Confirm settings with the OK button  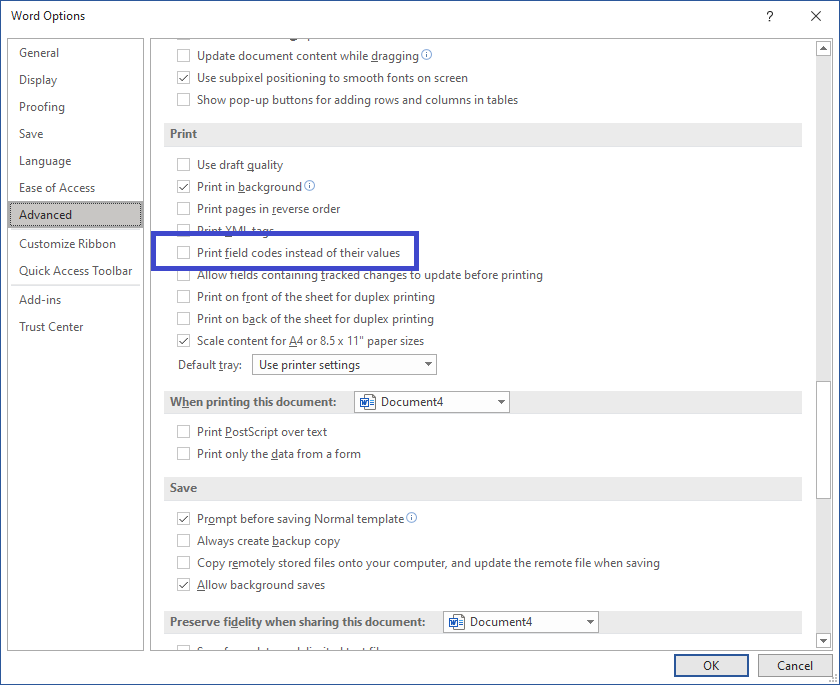(x=711, y=665)
